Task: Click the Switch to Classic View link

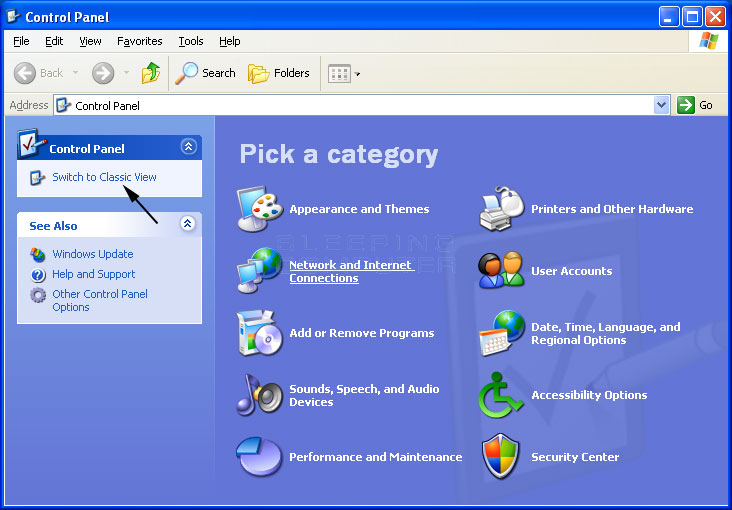Action: pos(104,177)
